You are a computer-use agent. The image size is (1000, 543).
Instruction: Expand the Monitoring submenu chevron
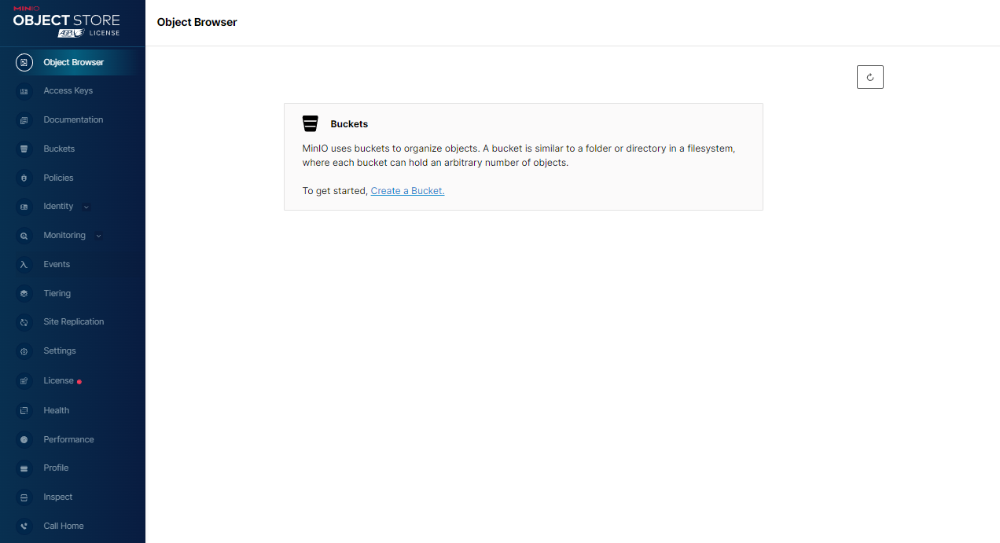[98, 236]
